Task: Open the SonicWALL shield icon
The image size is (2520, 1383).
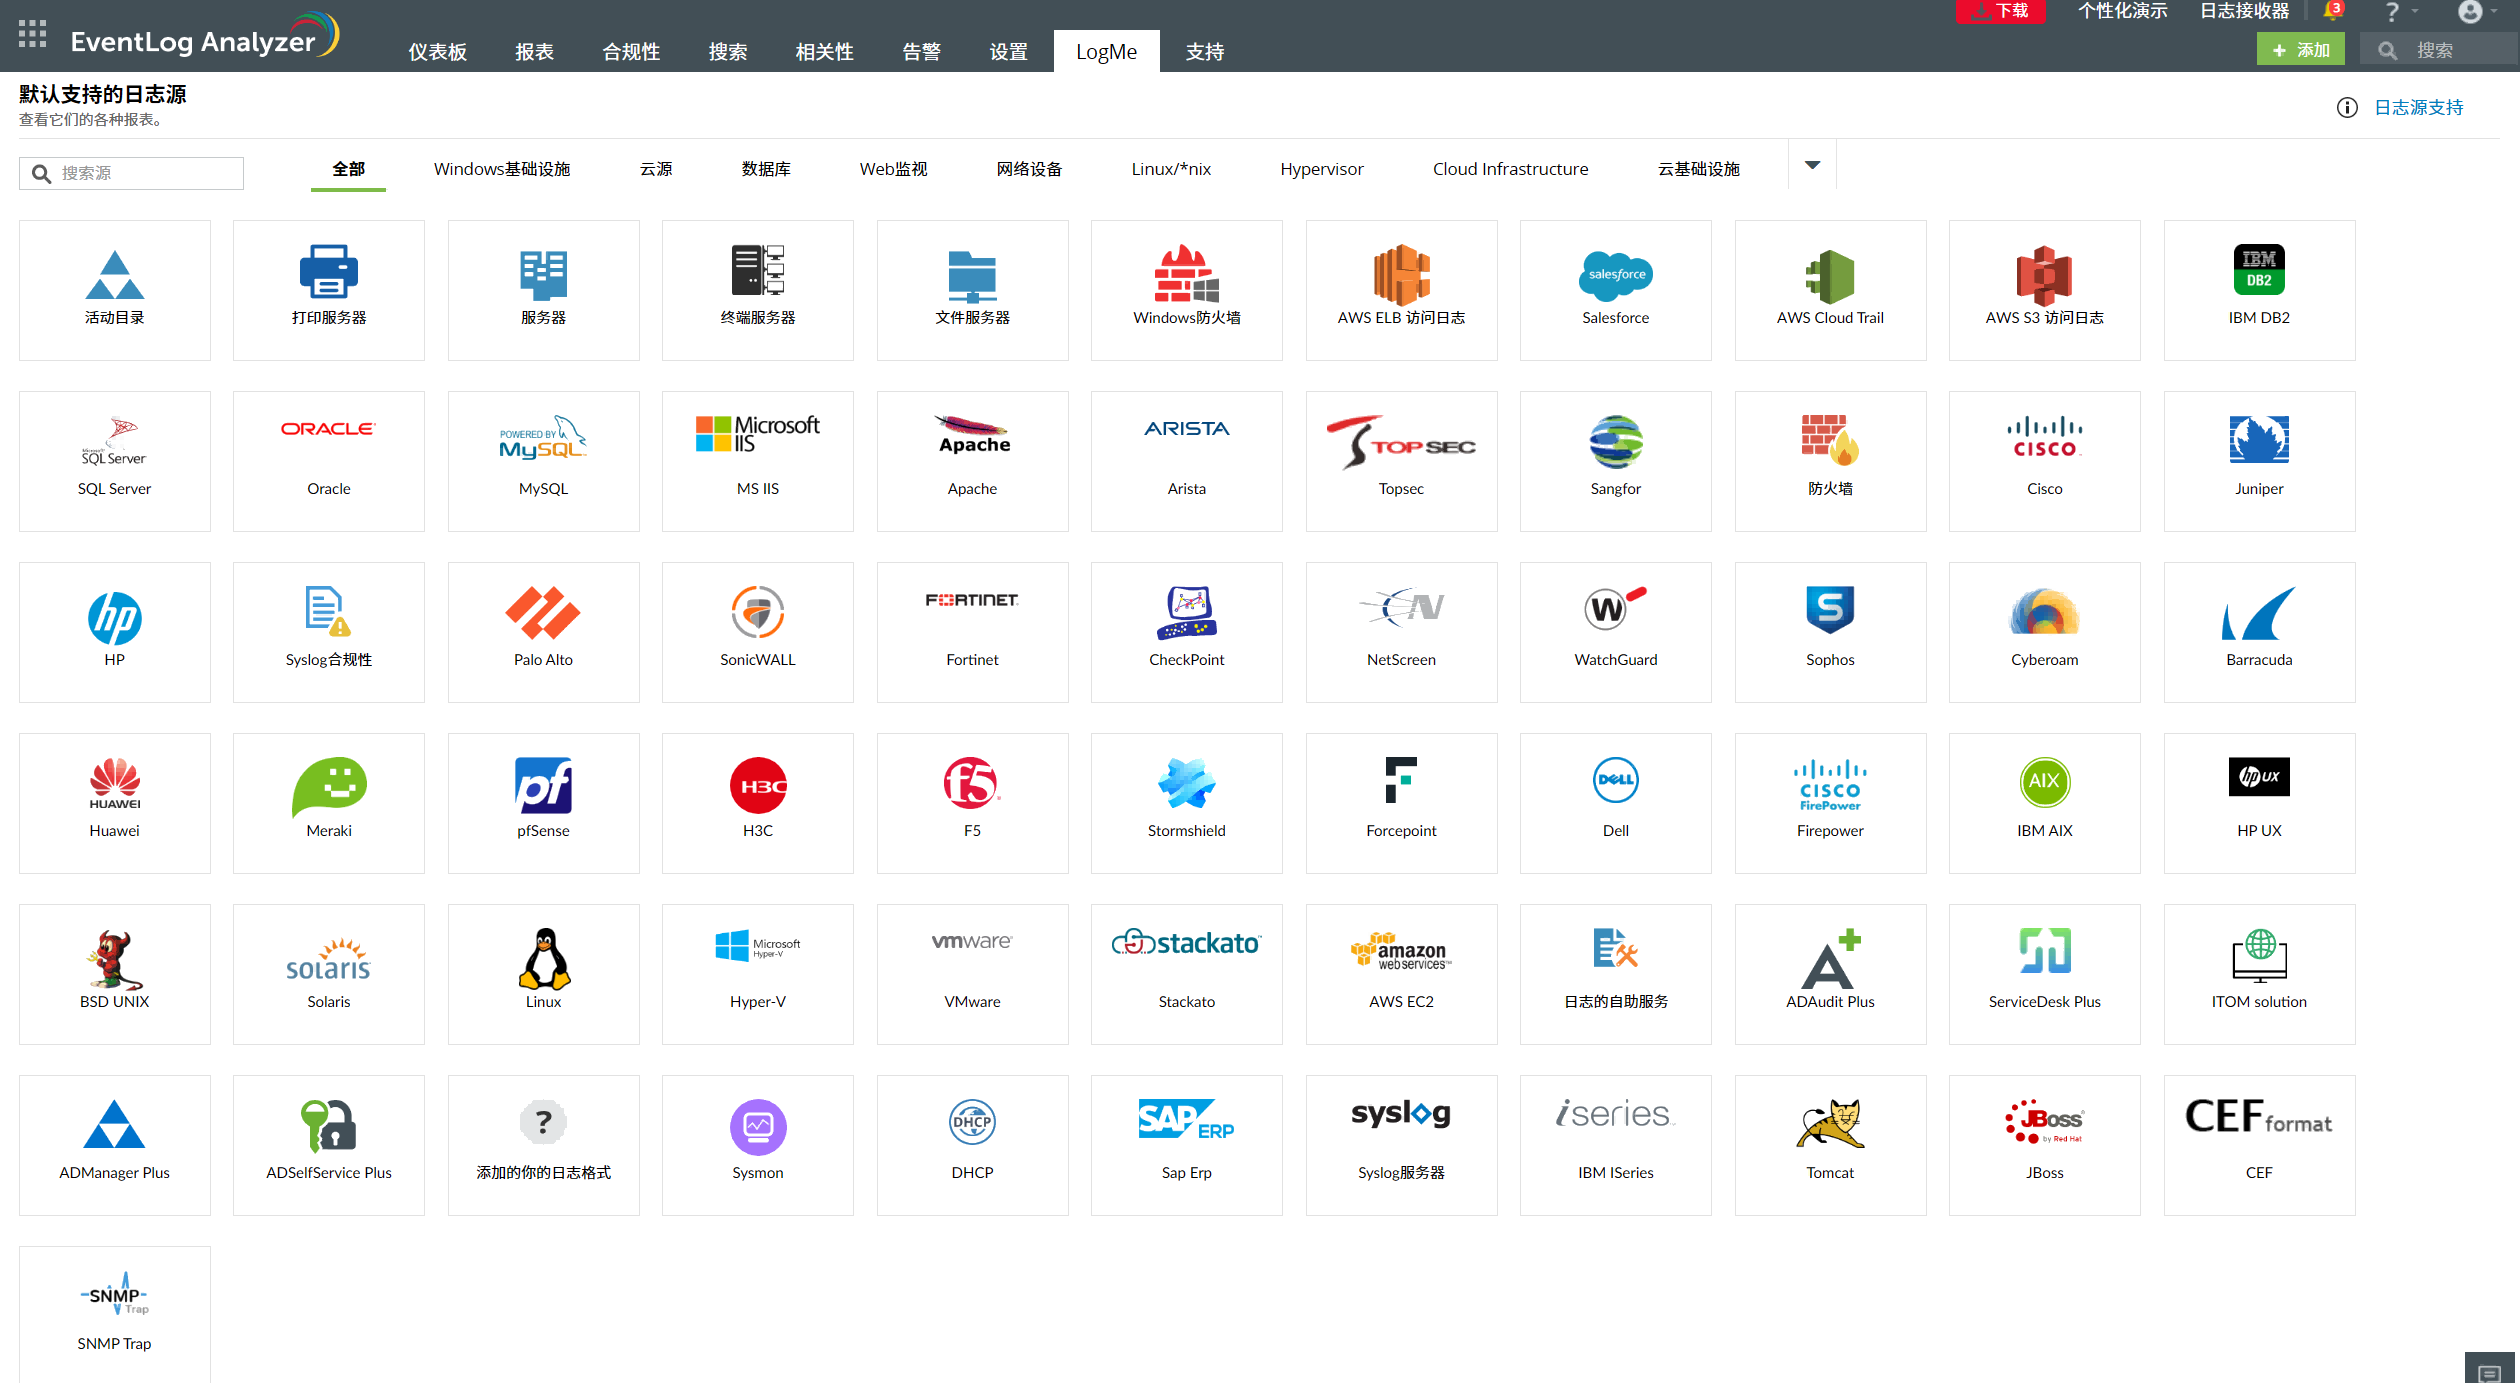Action: 757,612
